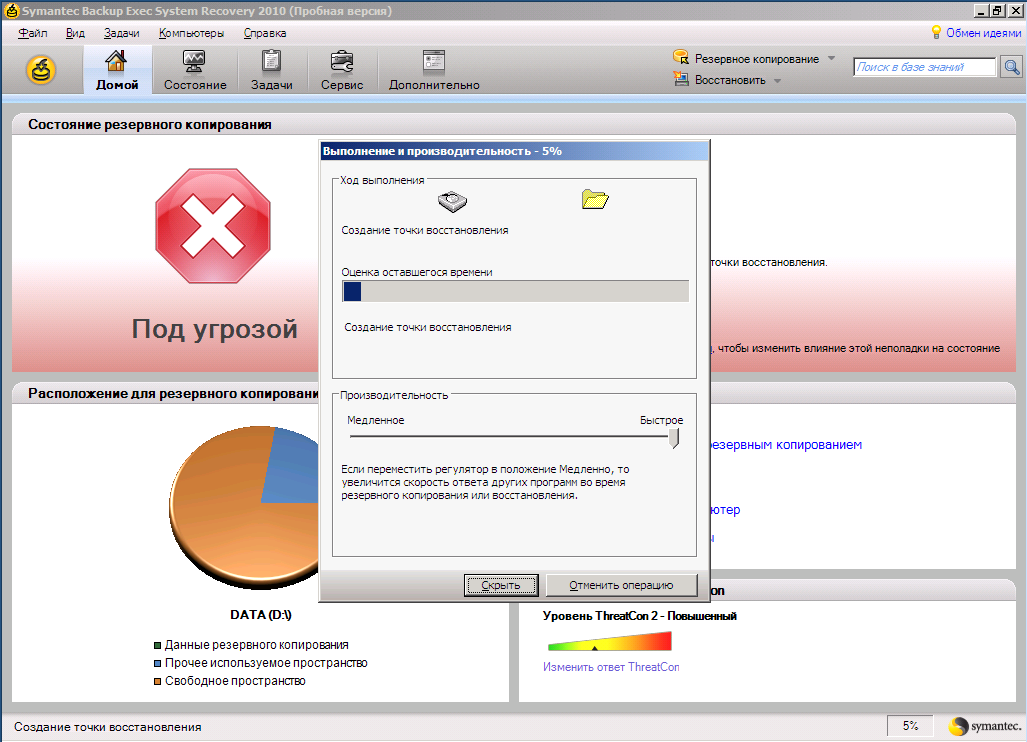The width and height of the screenshot is (1027, 742).
Task: Click the Под угрозой status text
Action: tap(214, 329)
